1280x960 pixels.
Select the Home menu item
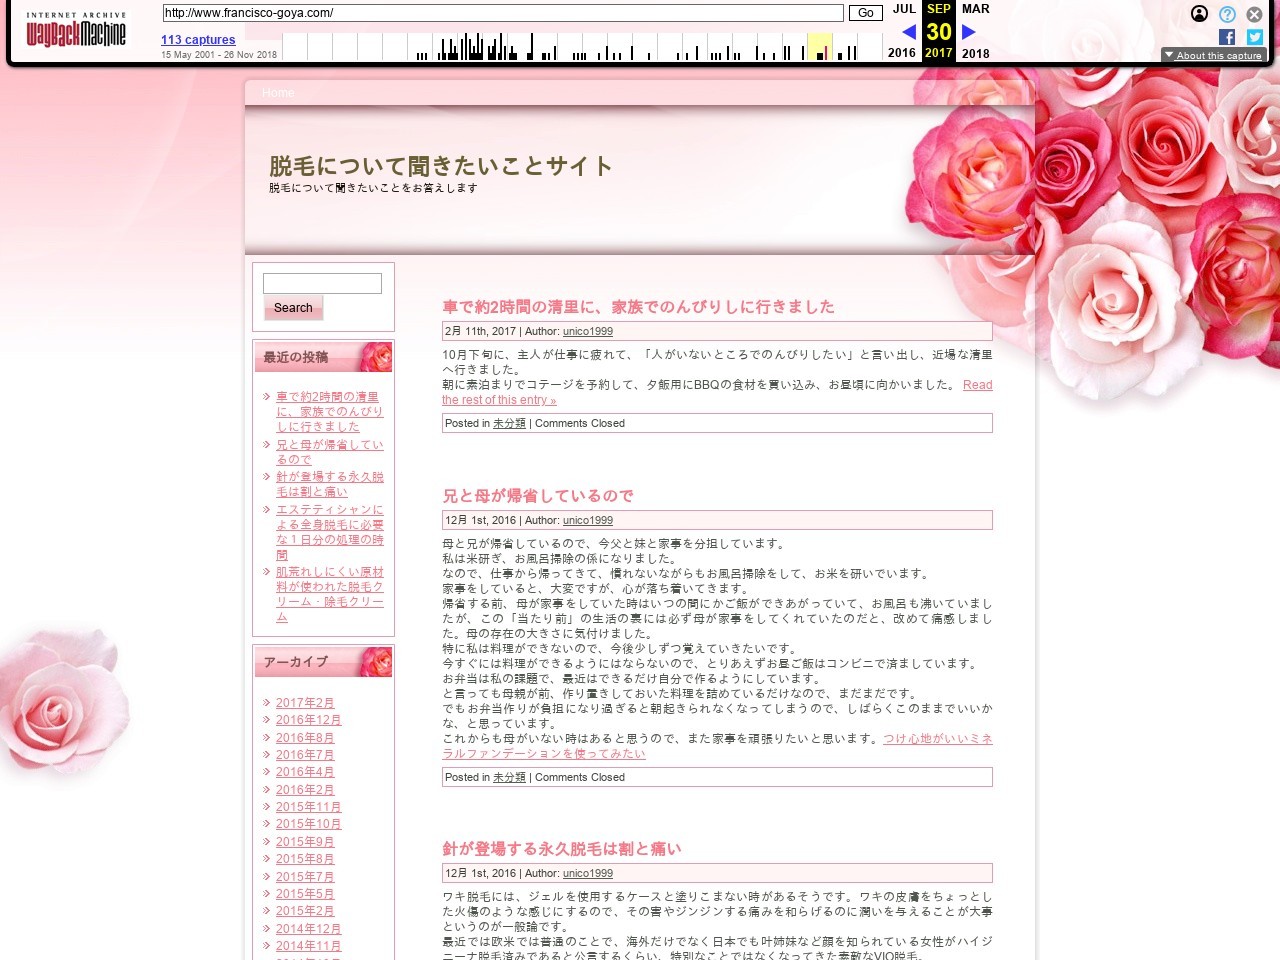click(x=278, y=93)
